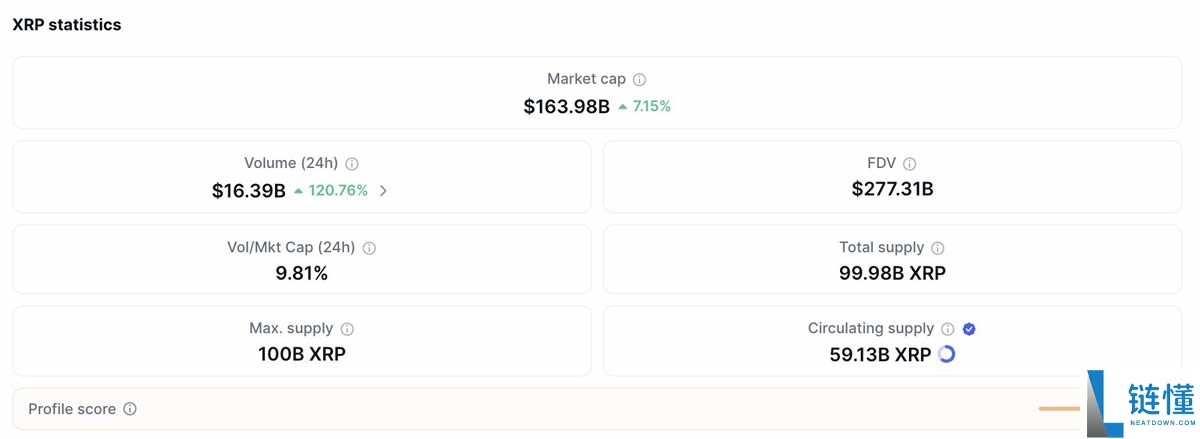Click the FDV info icon
The image size is (1200, 439).
(x=909, y=164)
